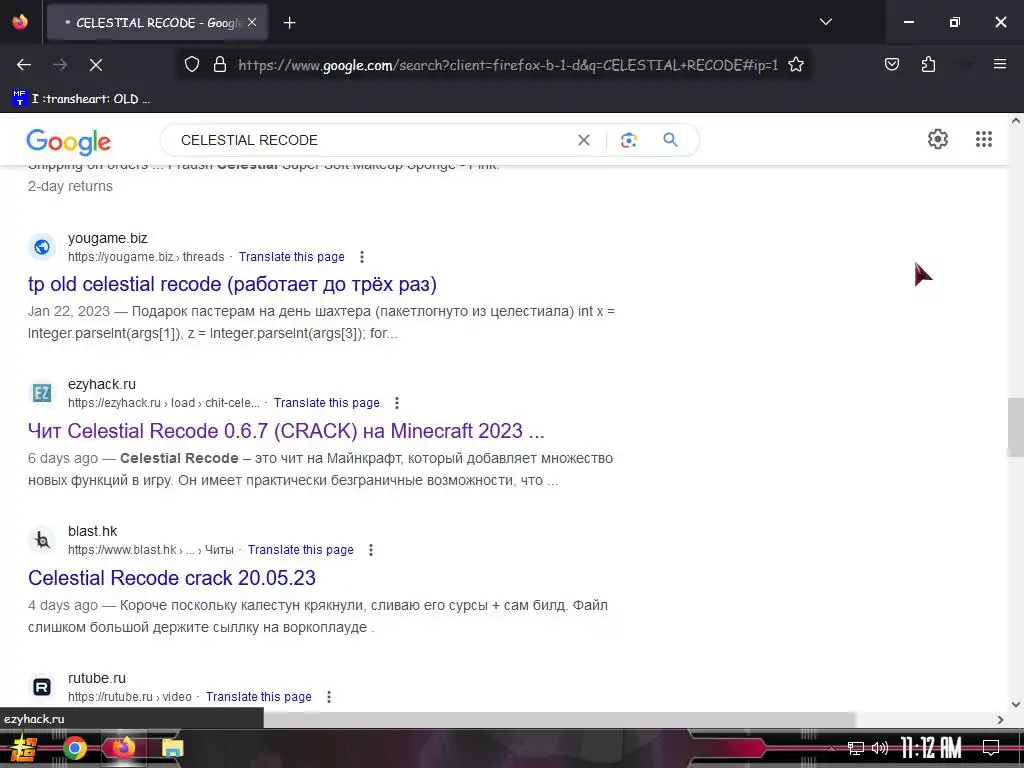The image size is (1024, 768).
Task: Click the horizontal scrollbar right arrow
Action: [x=1000, y=720]
